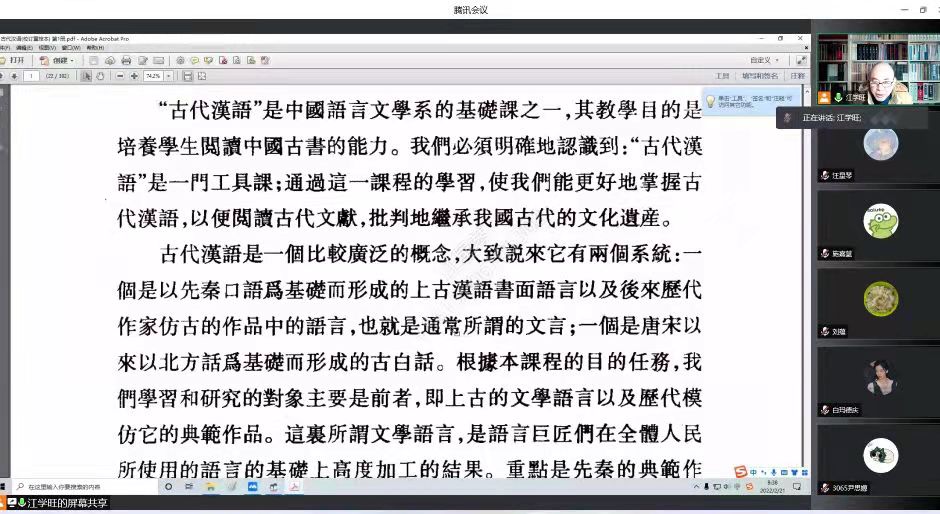Open the 窗口 (Window) menu
Image resolution: width=940 pixels, height=514 pixels.
[70, 47]
